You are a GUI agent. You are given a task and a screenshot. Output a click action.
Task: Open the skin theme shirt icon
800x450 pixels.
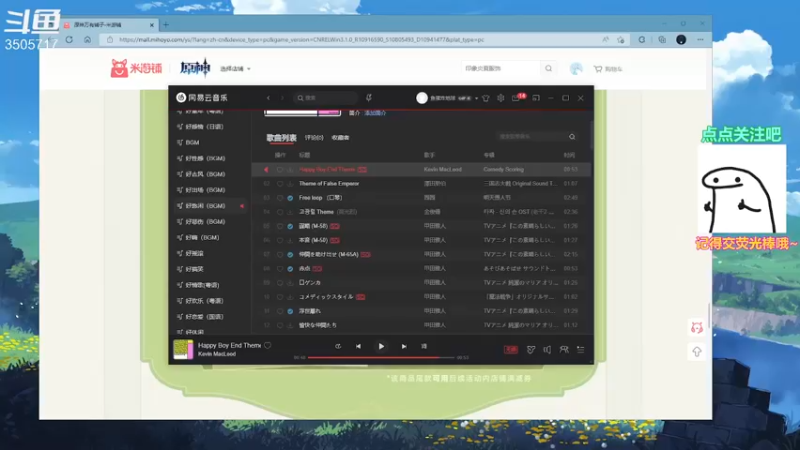486,98
